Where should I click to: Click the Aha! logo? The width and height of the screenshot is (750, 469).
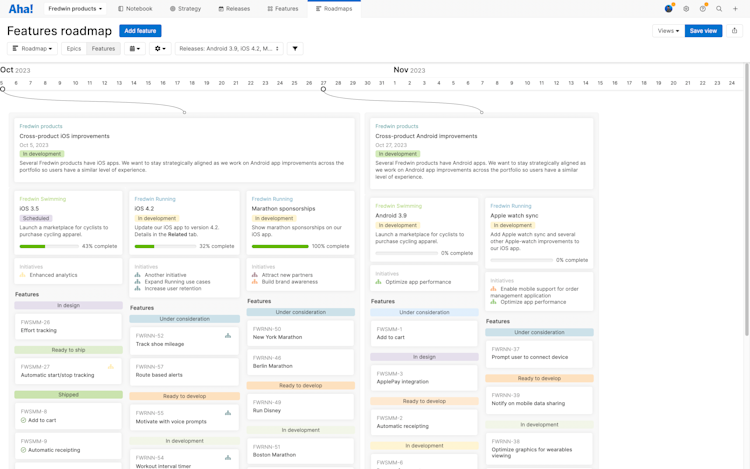pos(21,9)
